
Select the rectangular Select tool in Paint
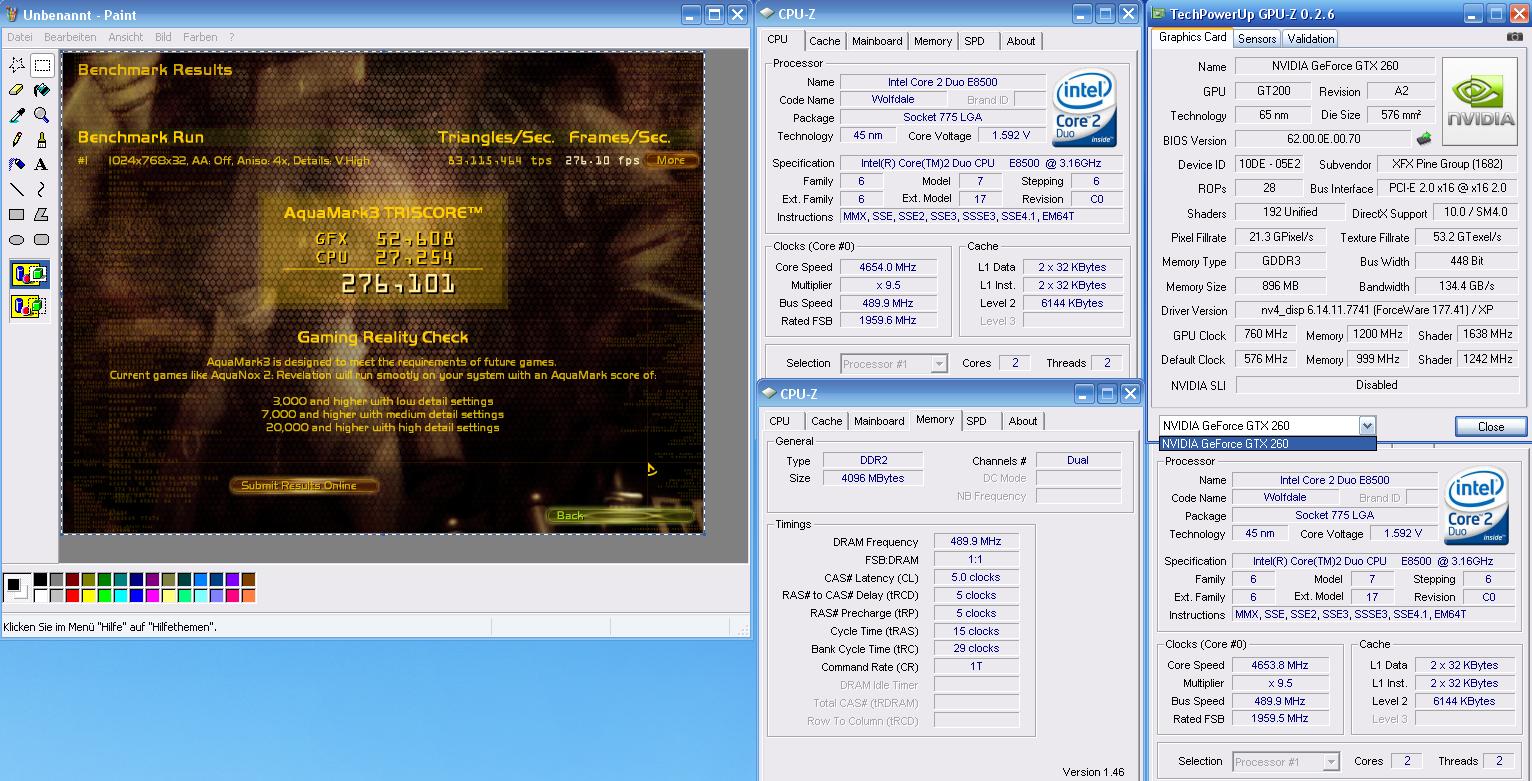(x=41, y=65)
